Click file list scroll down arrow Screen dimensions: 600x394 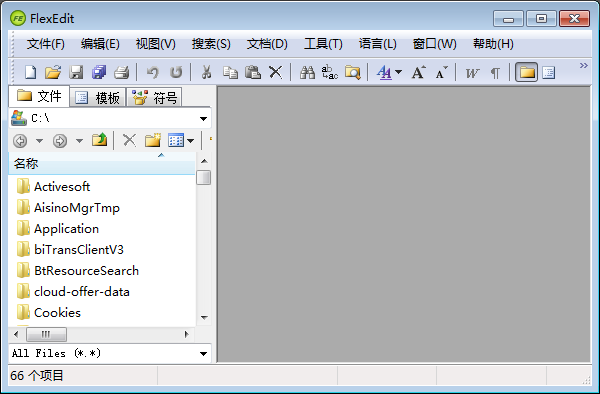coord(204,317)
